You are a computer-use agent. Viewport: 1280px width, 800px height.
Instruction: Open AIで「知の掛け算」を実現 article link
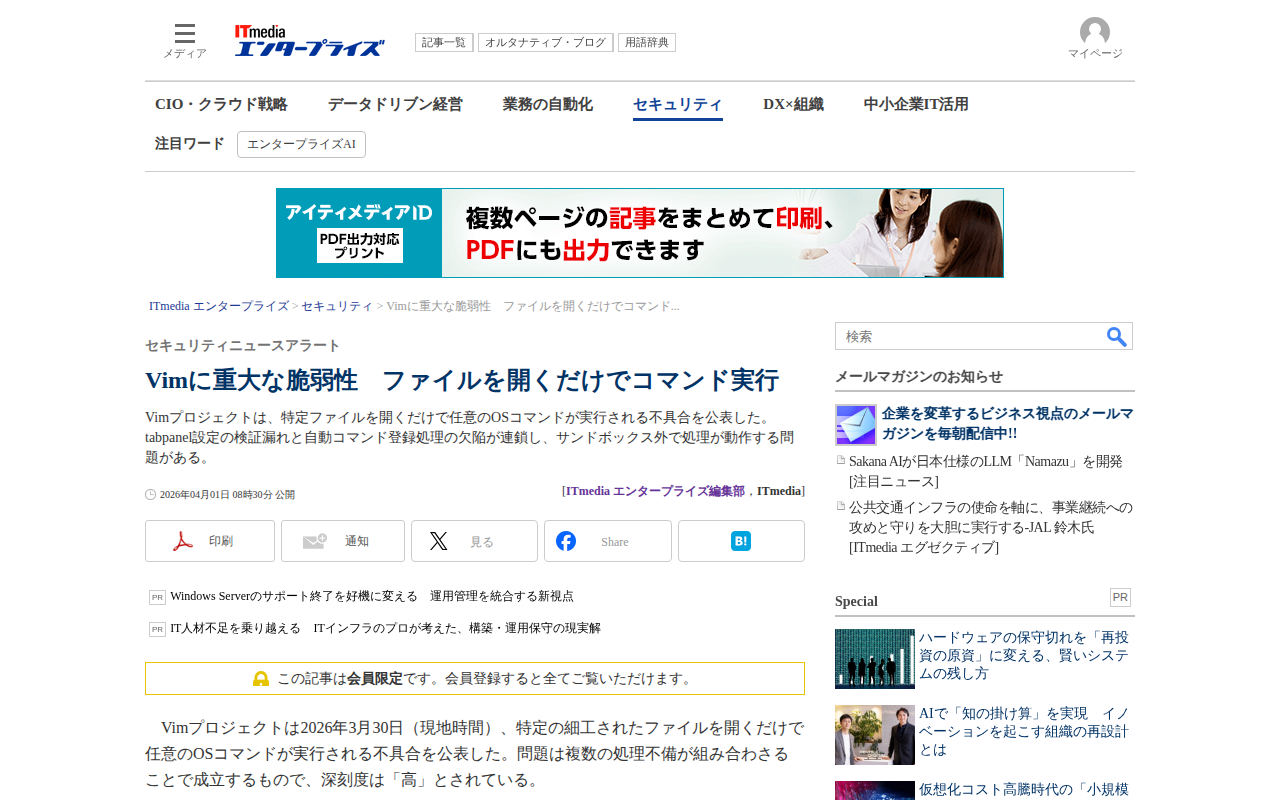click(1025, 731)
